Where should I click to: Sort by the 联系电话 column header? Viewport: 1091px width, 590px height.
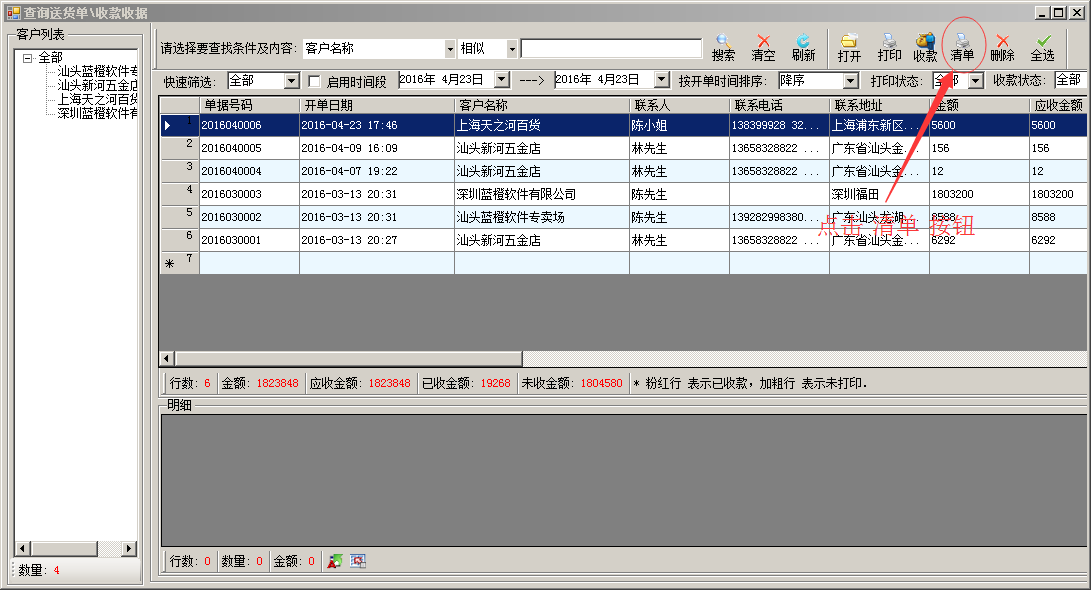779,105
